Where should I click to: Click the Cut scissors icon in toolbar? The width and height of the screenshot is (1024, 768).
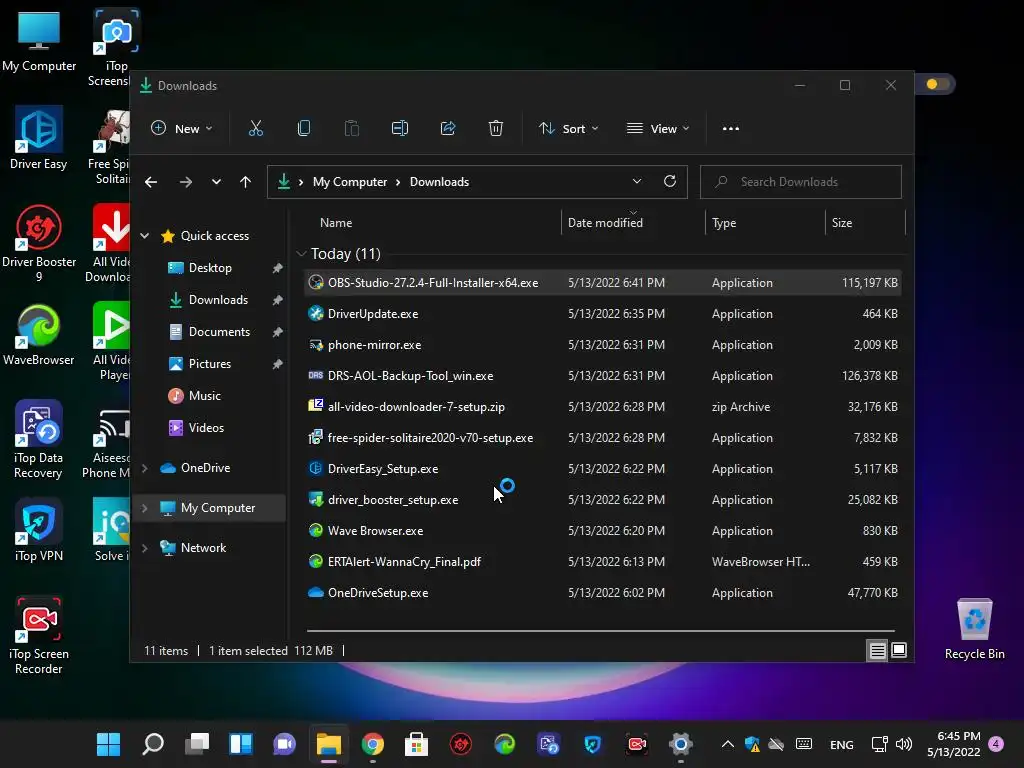pos(255,129)
